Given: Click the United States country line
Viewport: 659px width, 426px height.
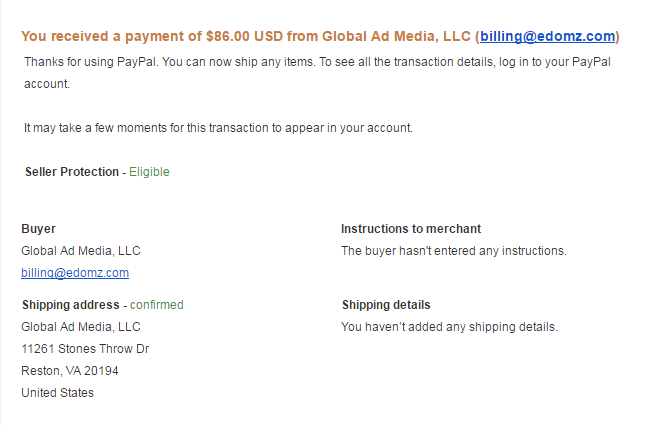Looking at the screenshot, I should coord(58,393).
